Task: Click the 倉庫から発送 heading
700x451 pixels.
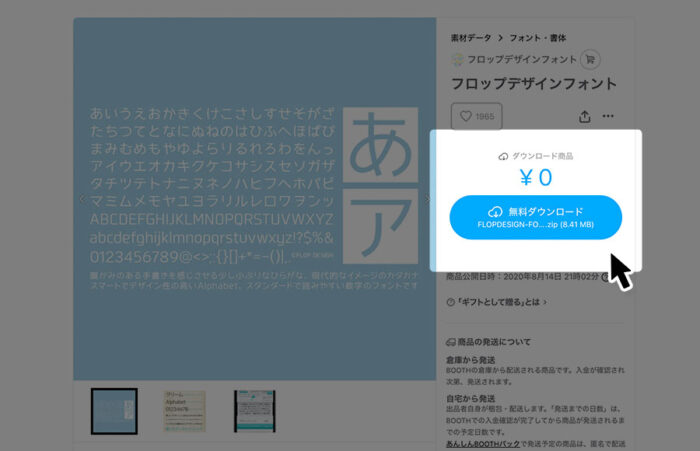Action: tap(471, 360)
